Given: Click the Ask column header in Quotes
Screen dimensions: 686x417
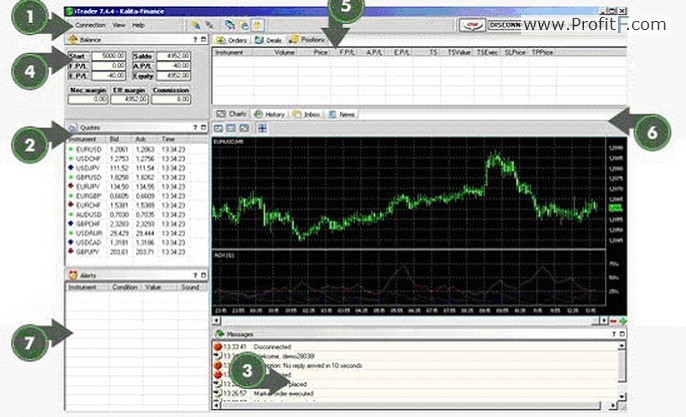Looking at the screenshot, I should coord(144,139).
